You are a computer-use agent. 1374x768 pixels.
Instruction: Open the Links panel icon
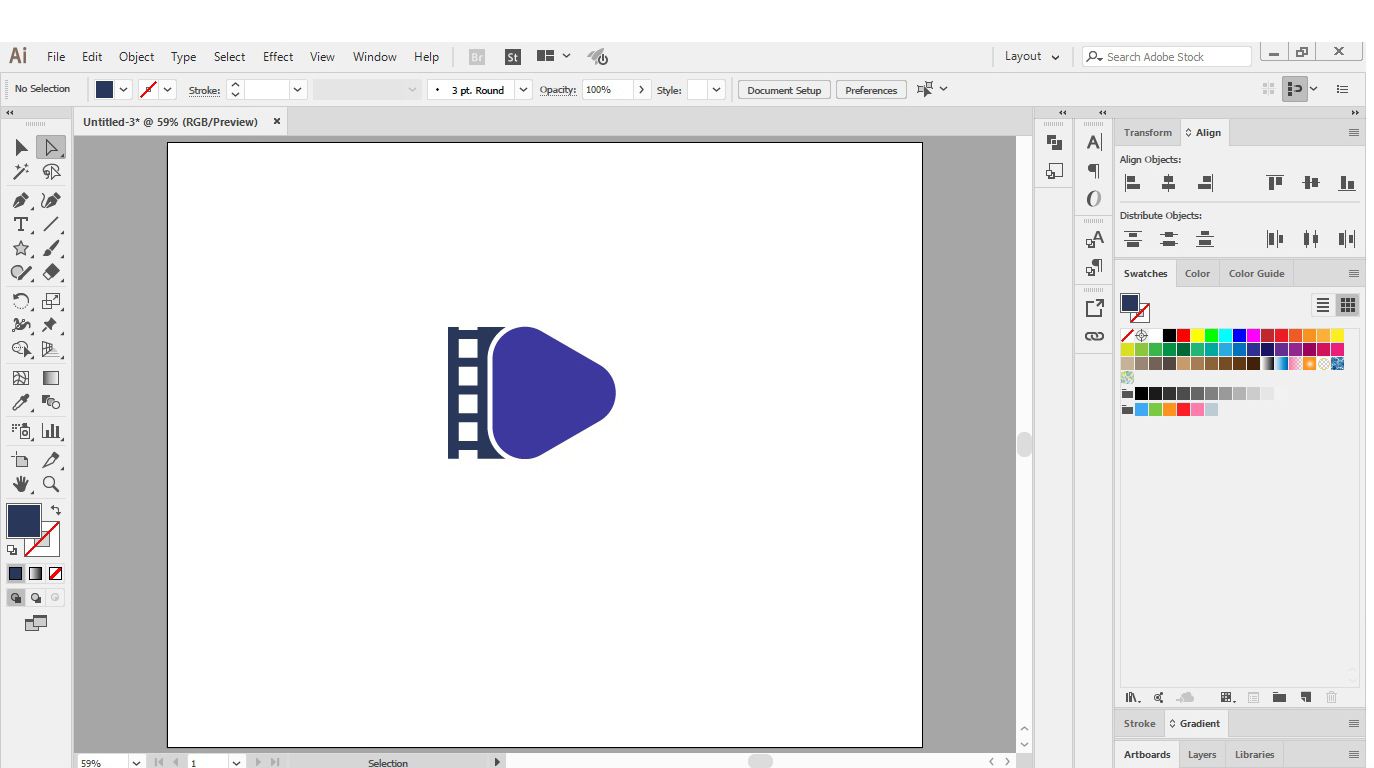(x=1094, y=336)
